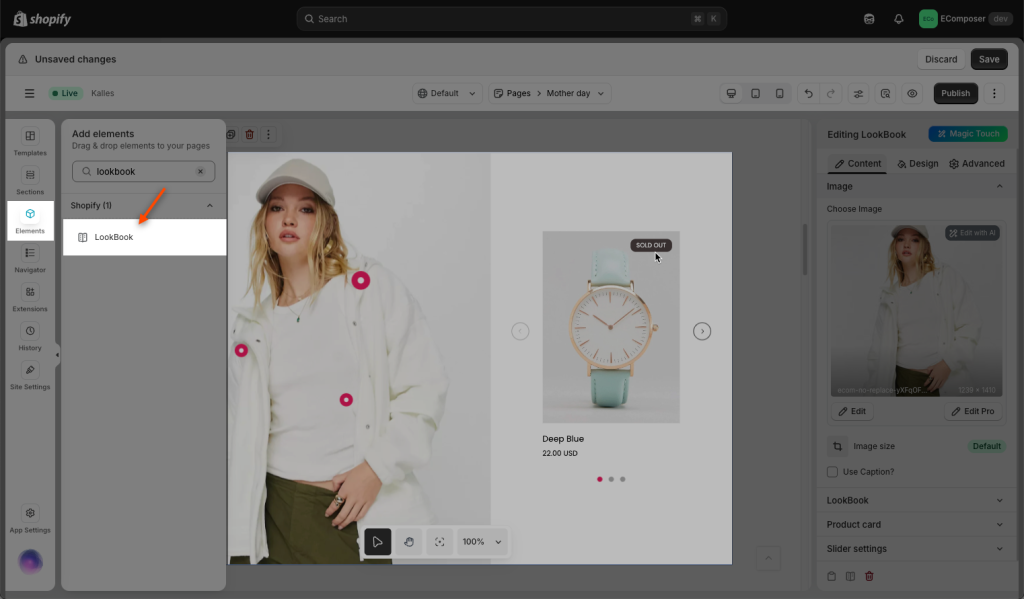1024x599 pixels.
Task: Open the History panel
Action: pos(30,337)
